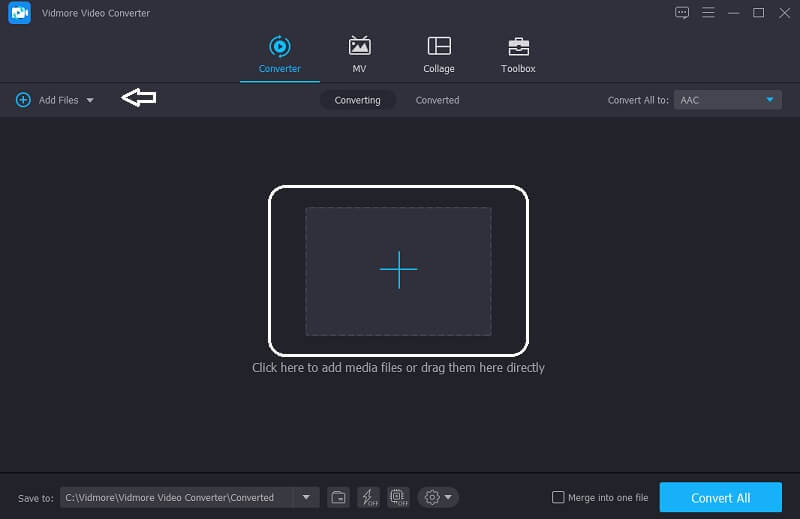The height and width of the screenshot is (519, 800).
Task: Click the feedback chat icon
Action: pos(682,13)
